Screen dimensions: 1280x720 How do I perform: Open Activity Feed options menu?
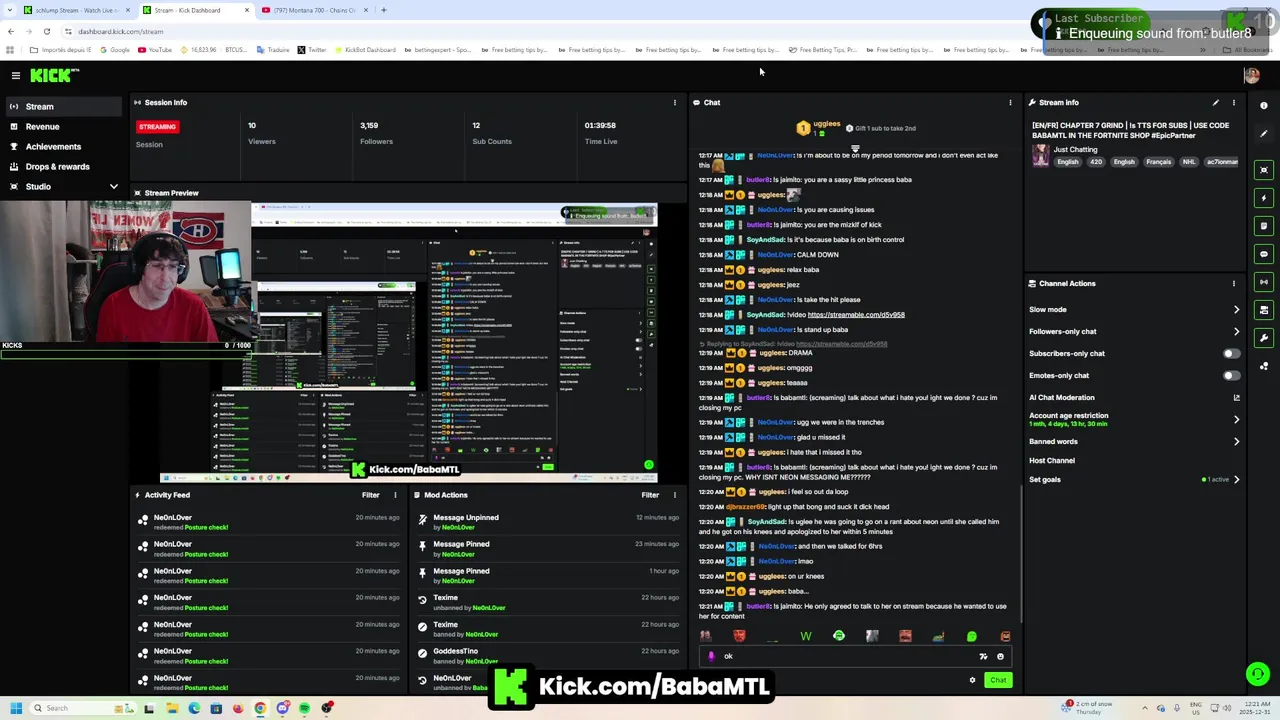[395, 495]
